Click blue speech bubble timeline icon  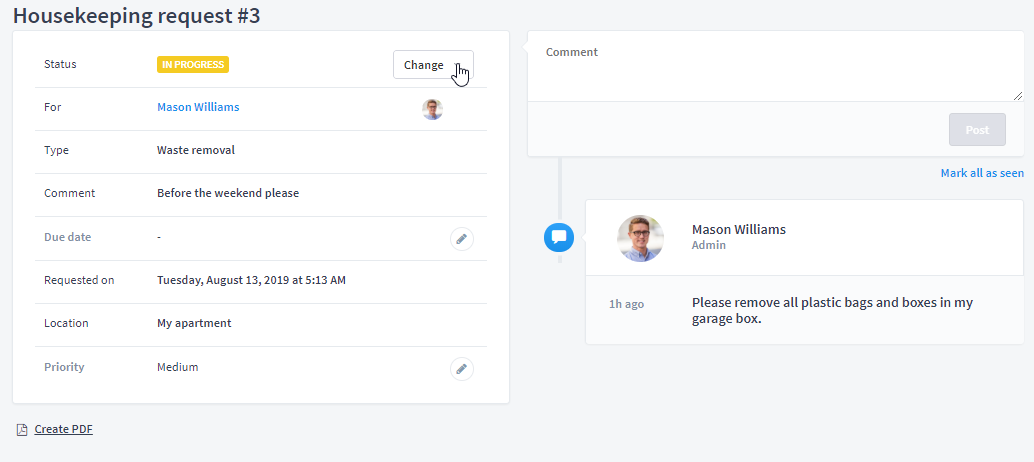coord(559,237)
